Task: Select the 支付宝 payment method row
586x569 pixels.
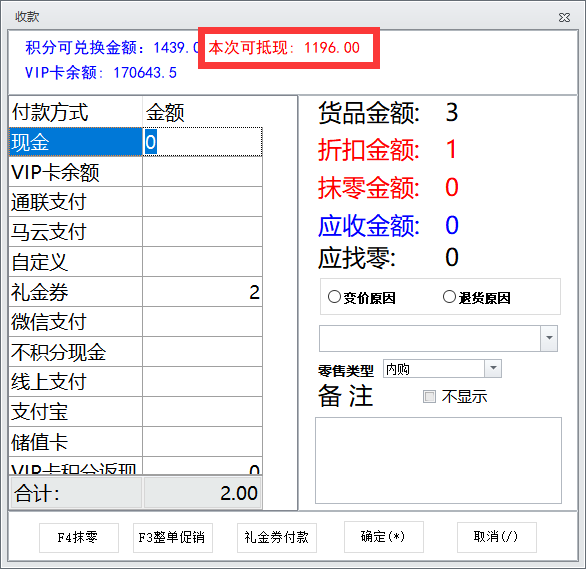Action: pyautogui.click(x=136, y=412)
